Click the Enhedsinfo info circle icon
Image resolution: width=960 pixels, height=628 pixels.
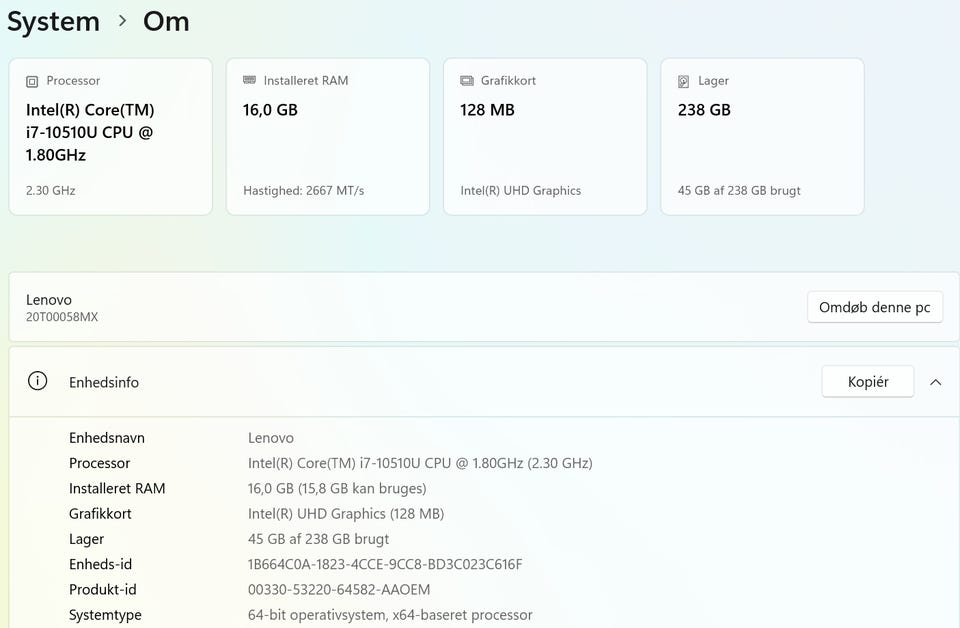pos(37,381)
